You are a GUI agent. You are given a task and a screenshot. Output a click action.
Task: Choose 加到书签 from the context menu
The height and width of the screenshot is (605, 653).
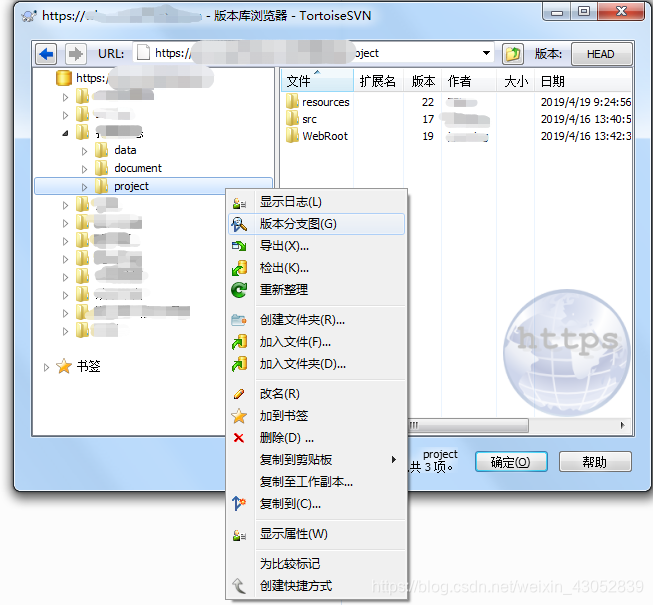pos(317,416)
